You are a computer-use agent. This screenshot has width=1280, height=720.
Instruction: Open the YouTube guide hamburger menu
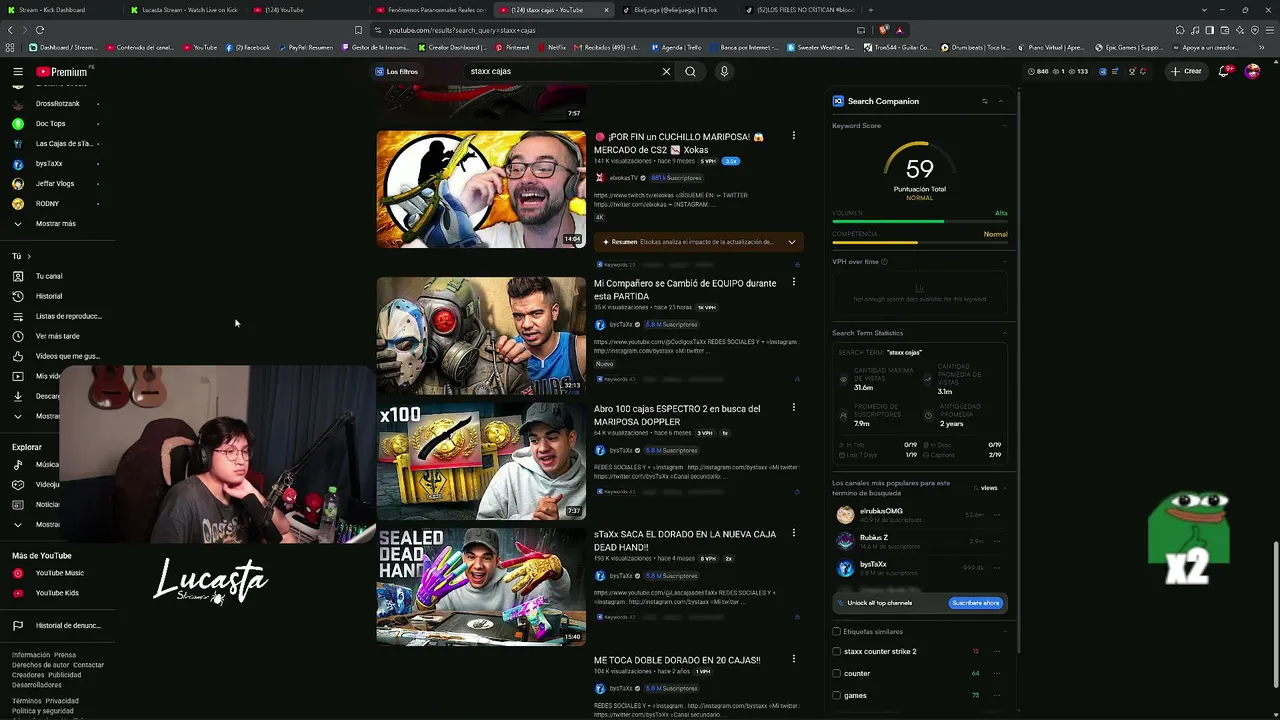coord(17,72)
